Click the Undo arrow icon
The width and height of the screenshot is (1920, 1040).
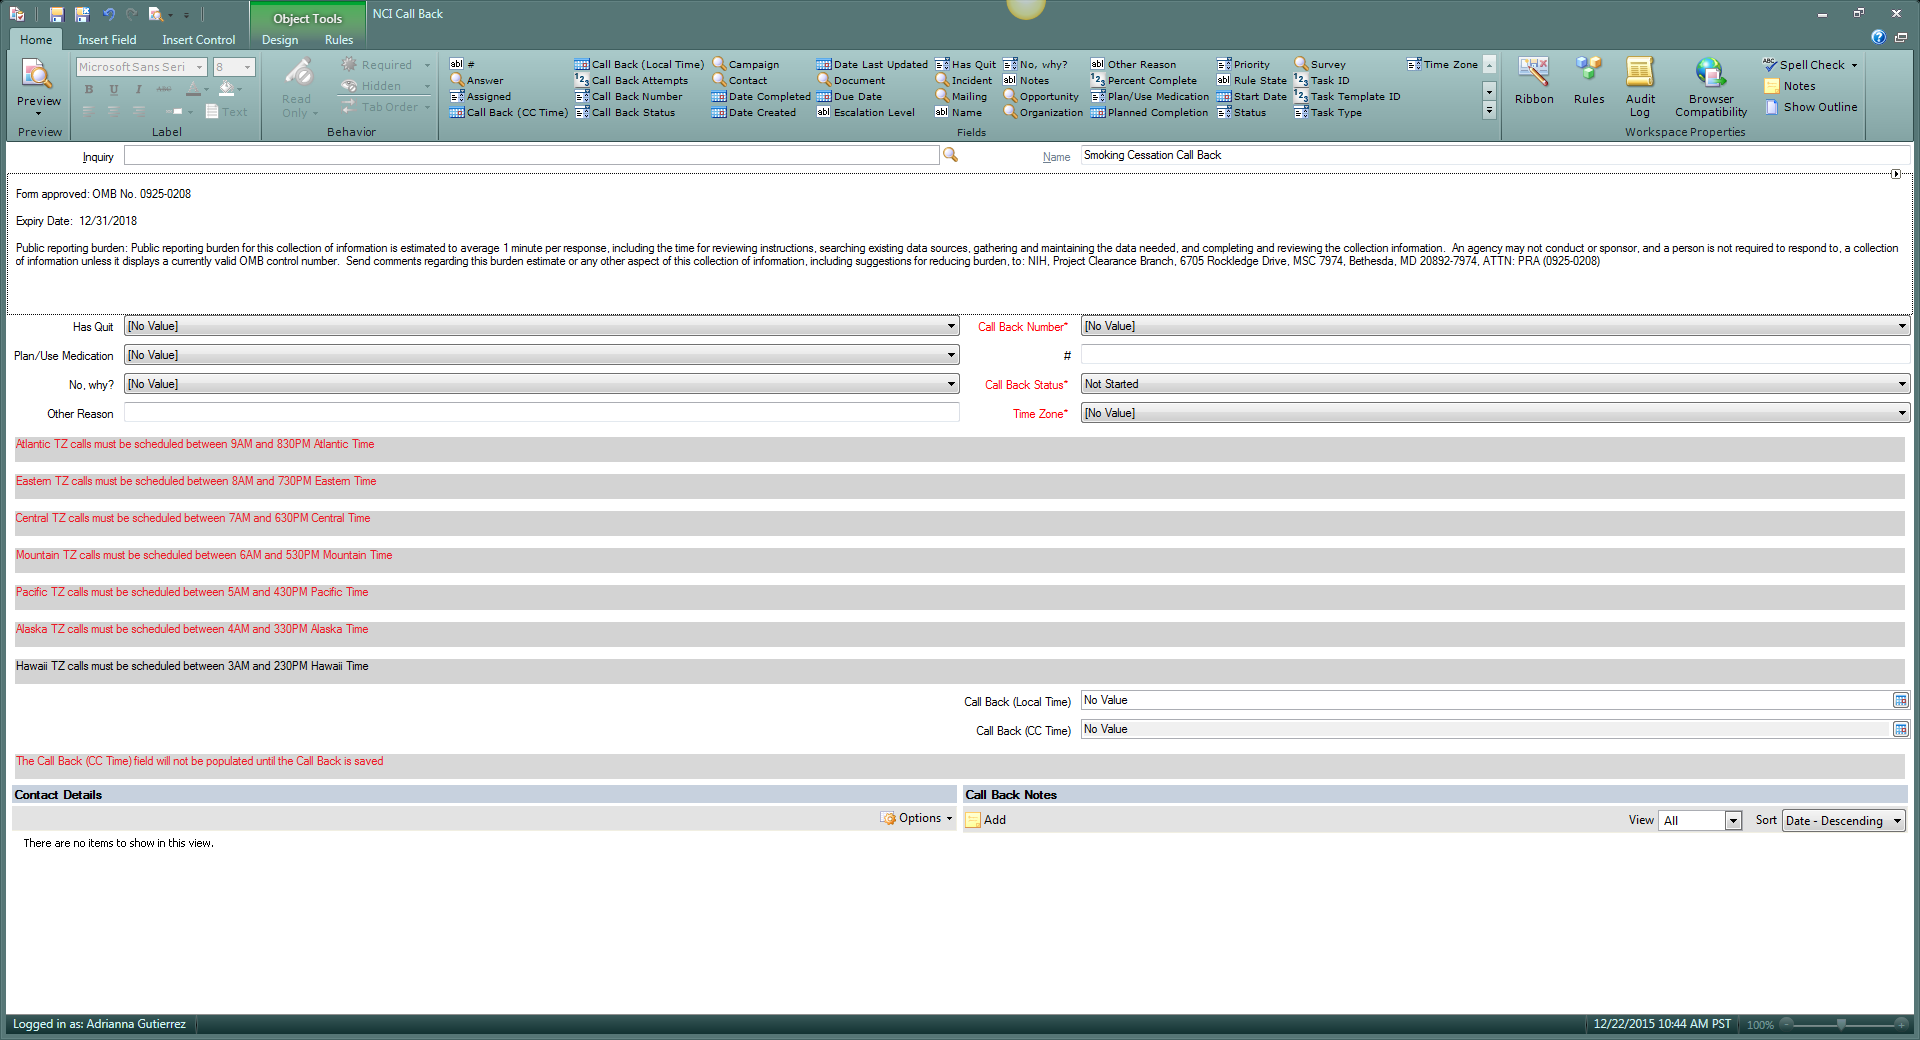[x=109, y=14]
